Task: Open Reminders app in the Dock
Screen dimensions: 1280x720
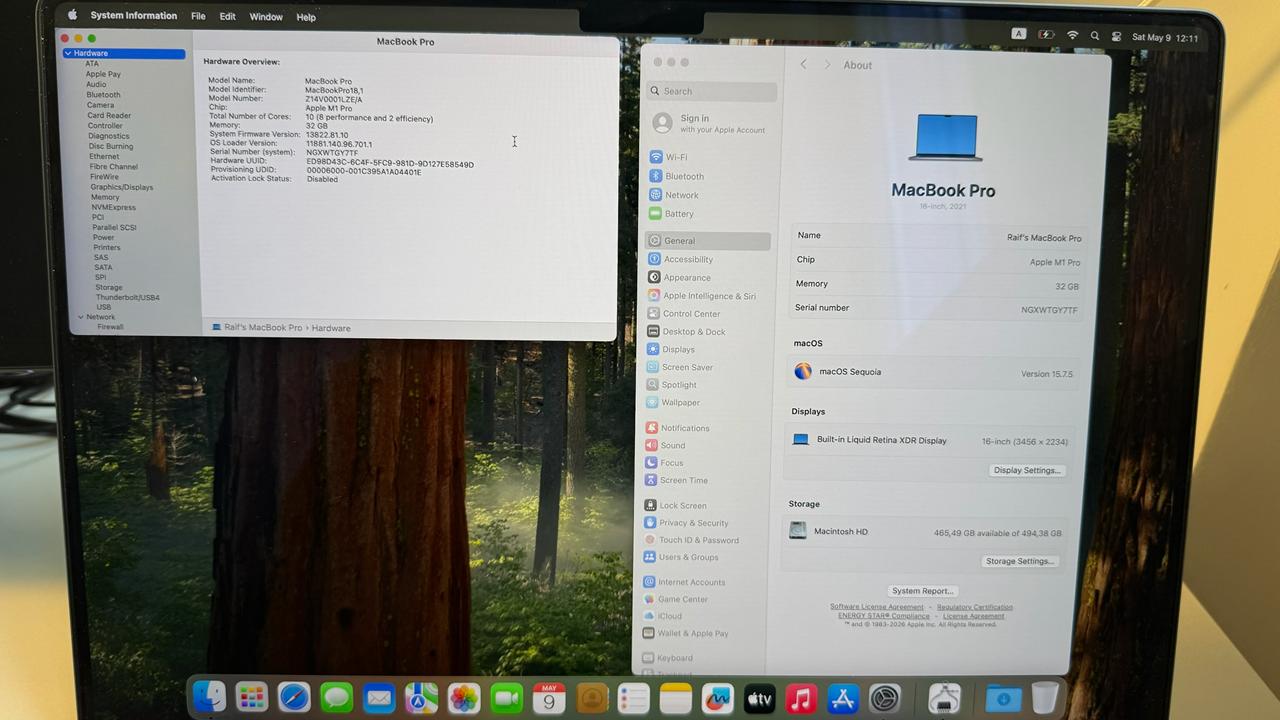Action: click(x=634, y=698)
